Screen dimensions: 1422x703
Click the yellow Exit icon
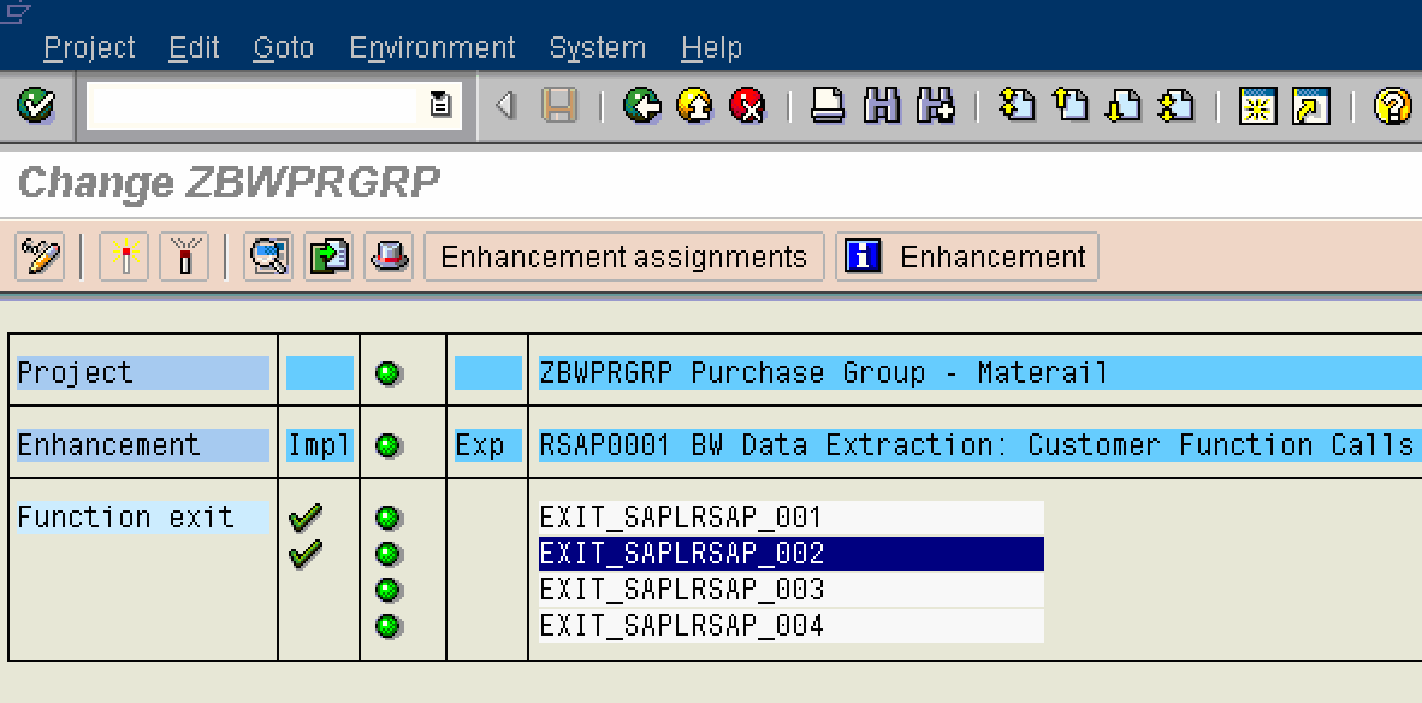[x=695, y=106]
